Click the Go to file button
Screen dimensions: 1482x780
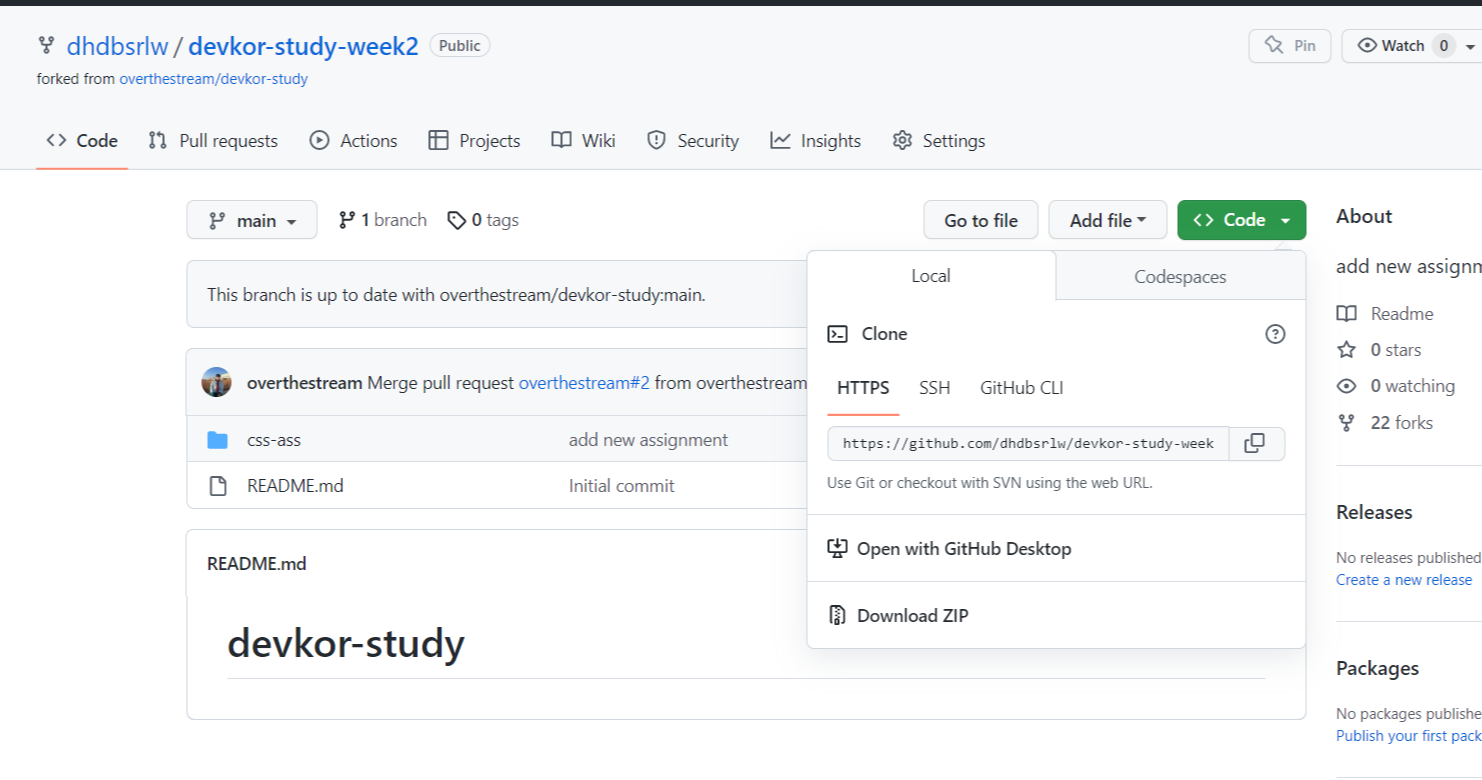(981, 220)
